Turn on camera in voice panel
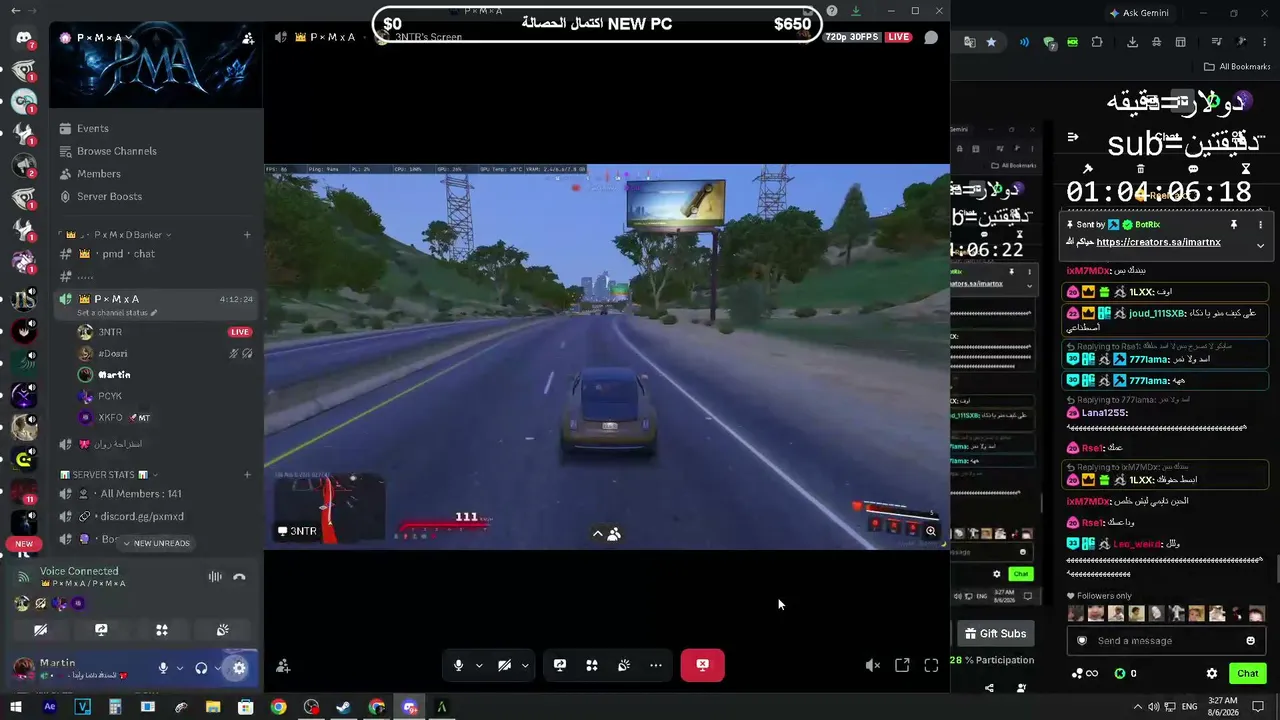The width and height of the screenshot is (1280, 720). click(x=41, y=630)
